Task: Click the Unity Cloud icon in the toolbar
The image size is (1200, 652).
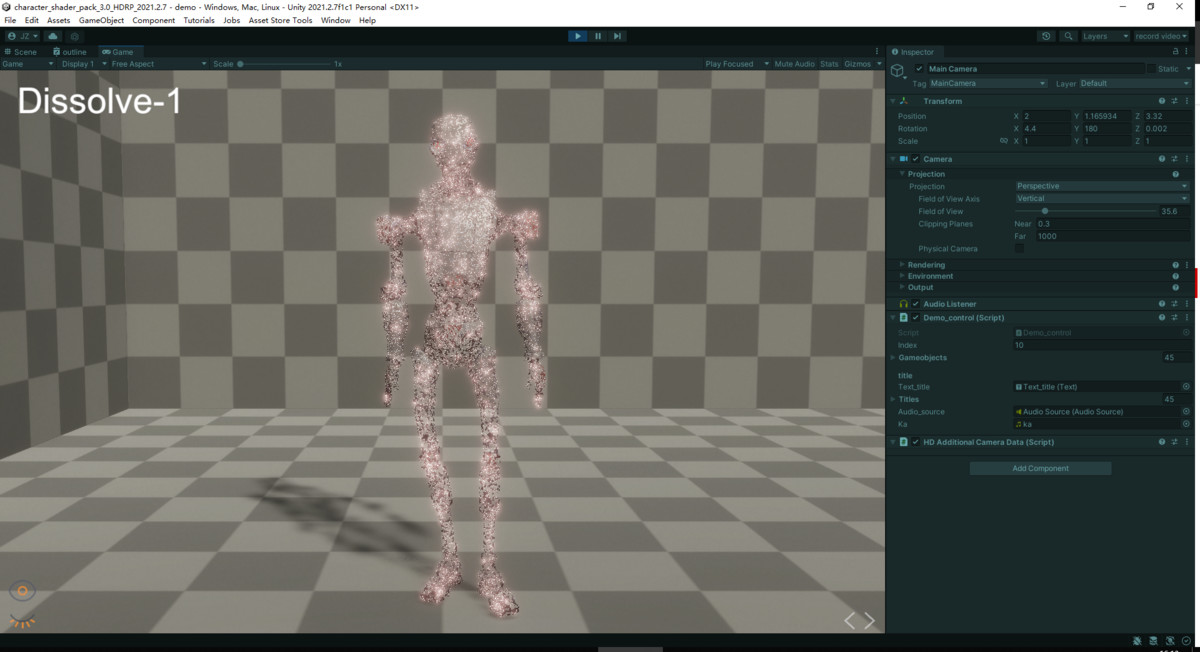Action: tap(52, 35)
